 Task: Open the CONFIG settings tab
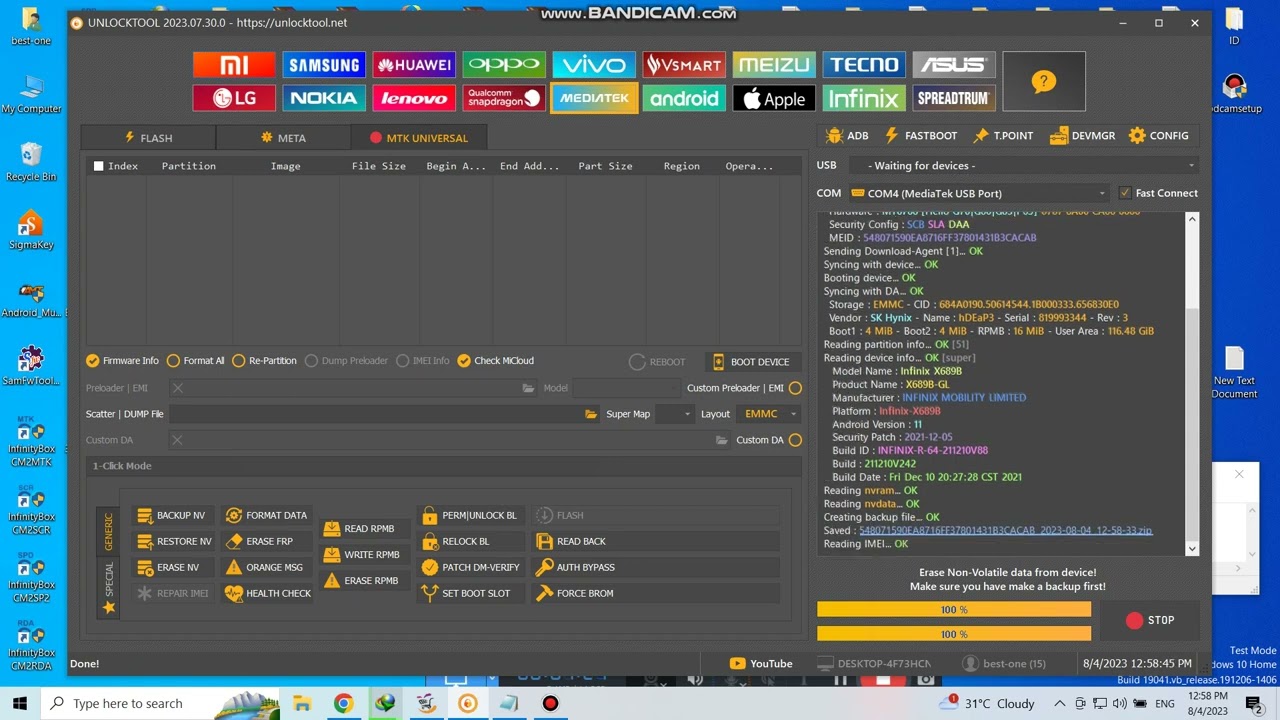click(x=1158, y=136)
